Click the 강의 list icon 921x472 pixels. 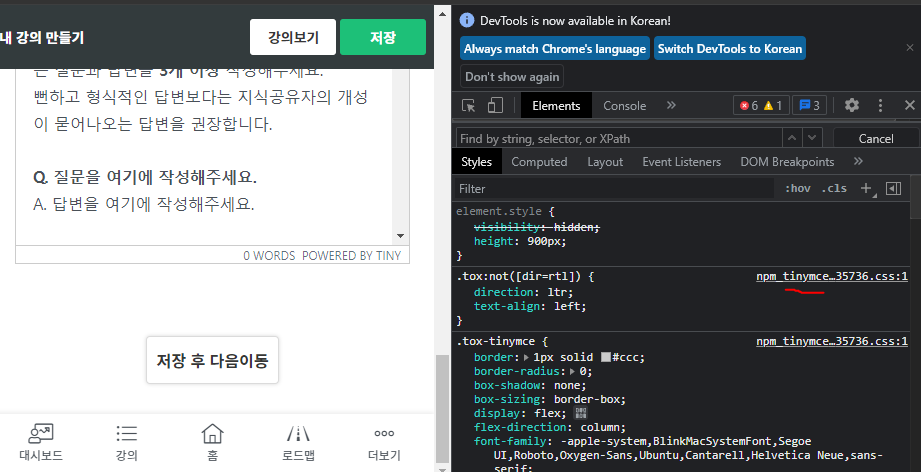(x=126, y=433)
